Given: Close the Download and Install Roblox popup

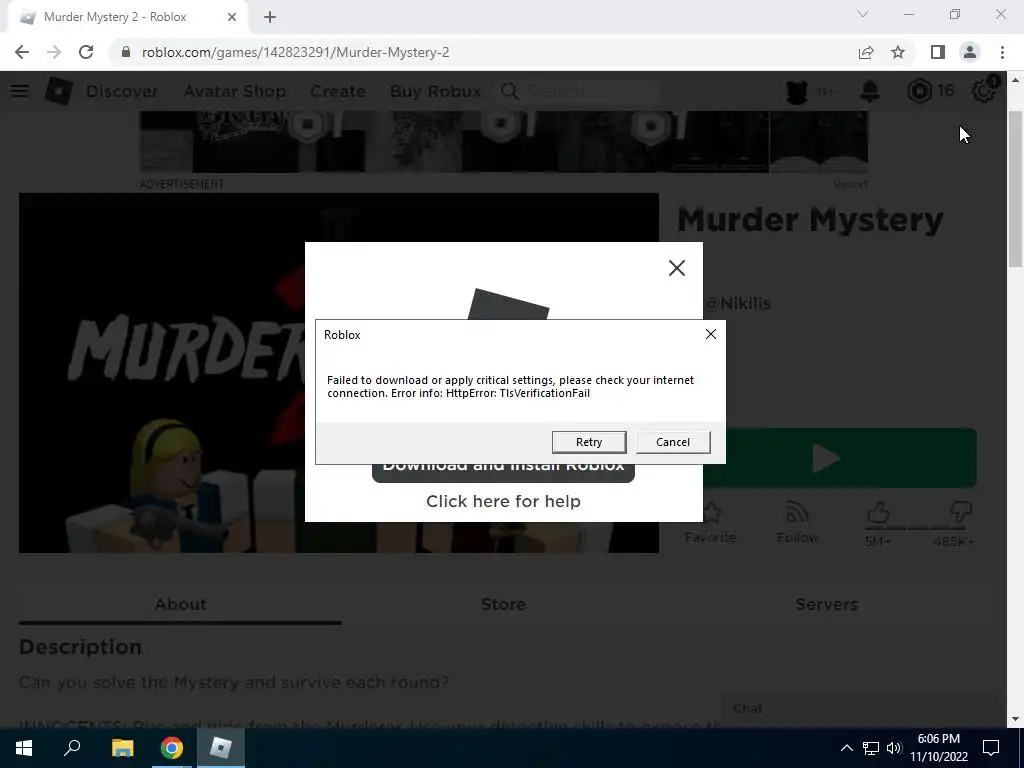Looking at the screenshot, I should tap(677, 268).
